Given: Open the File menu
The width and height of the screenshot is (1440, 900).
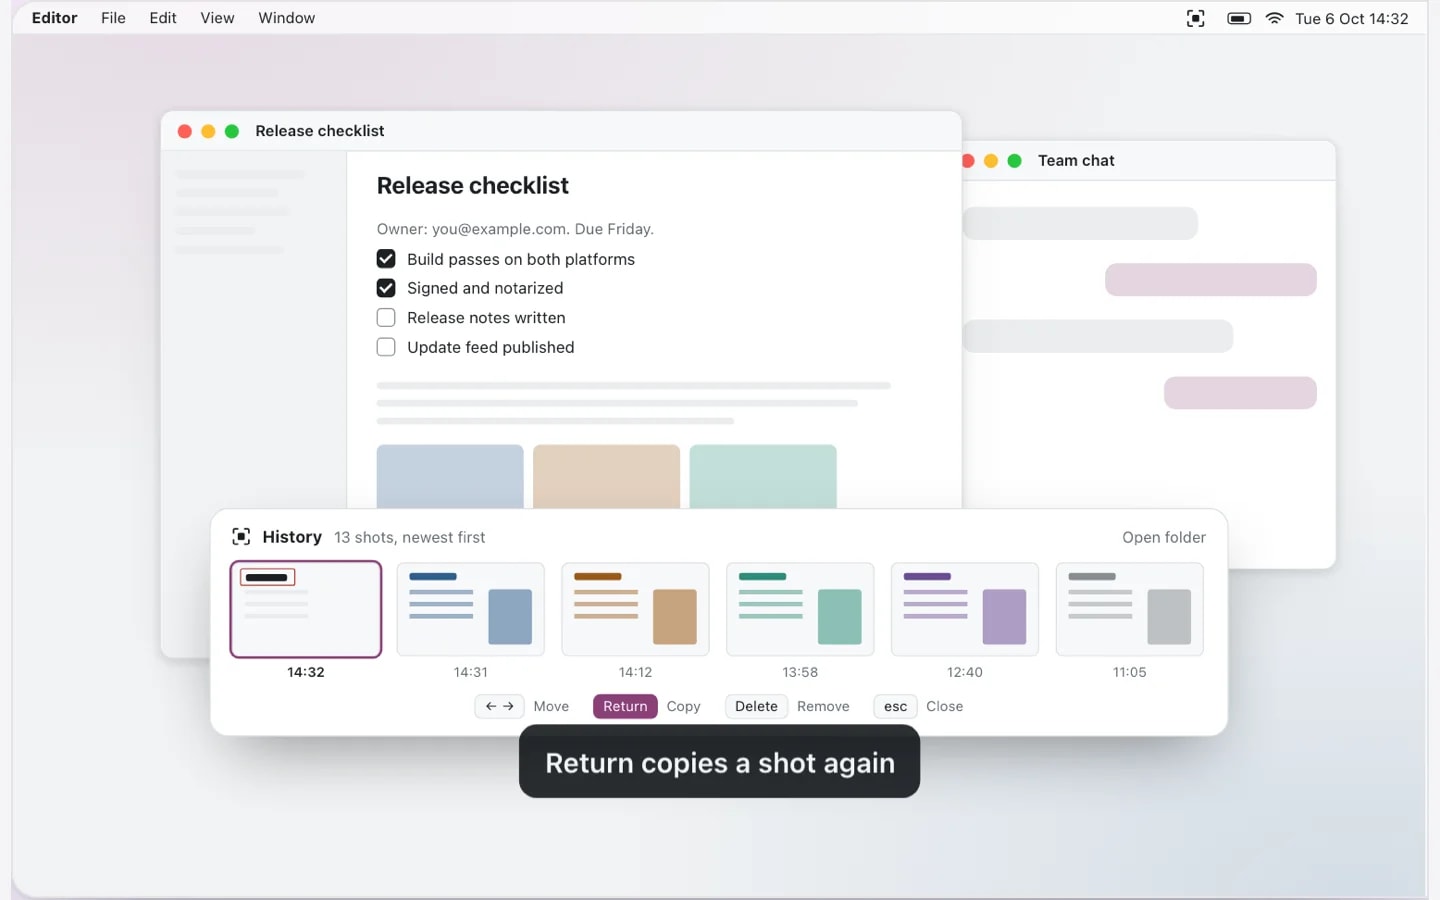Looking at the screenshot, I should point(113,18).
